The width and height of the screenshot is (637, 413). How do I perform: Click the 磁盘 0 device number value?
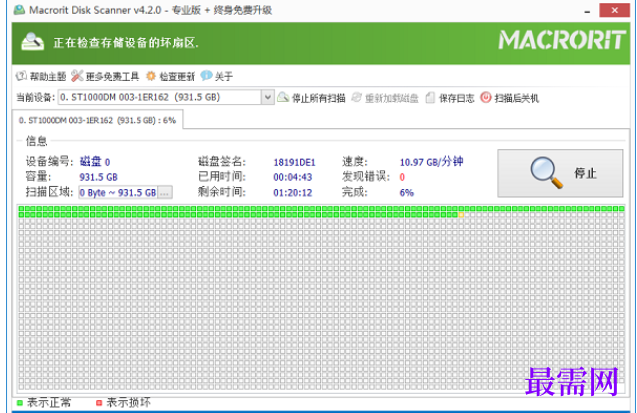[95, 162]
